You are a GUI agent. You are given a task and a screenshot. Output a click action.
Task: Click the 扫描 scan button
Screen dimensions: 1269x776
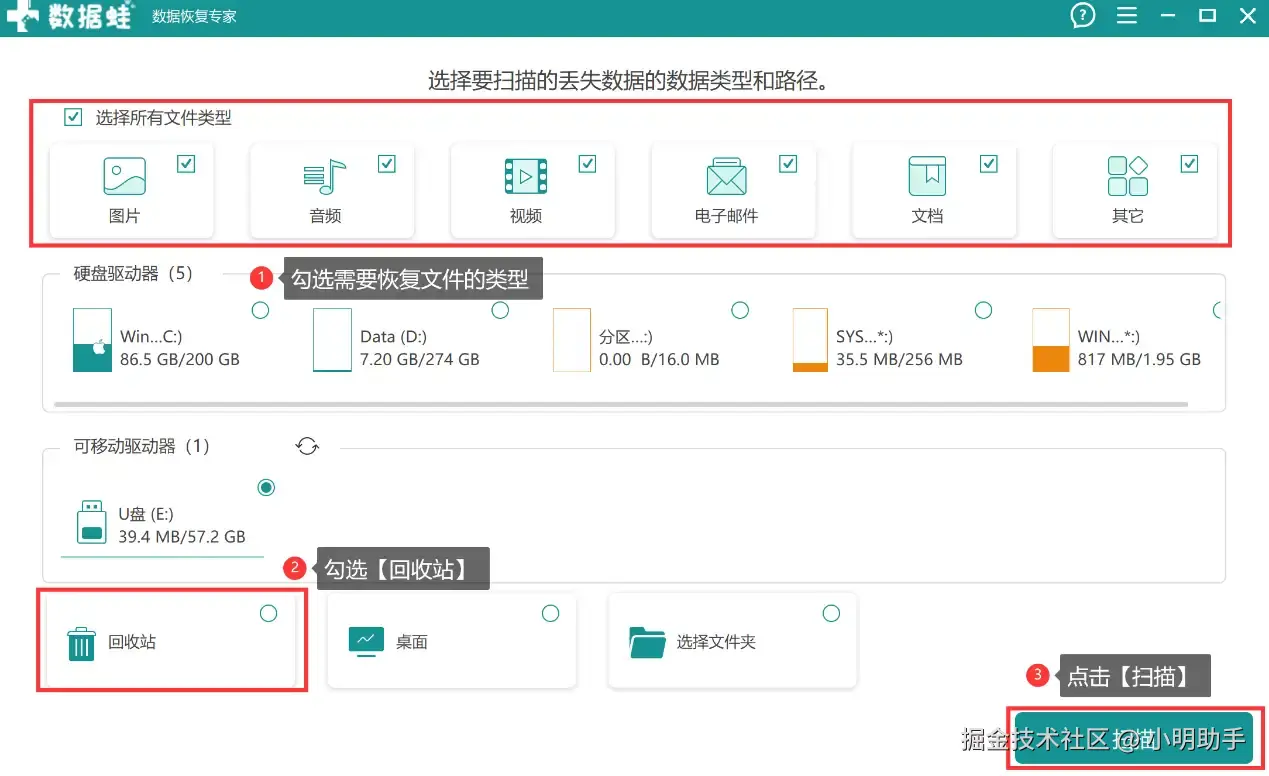pos(1133,738)
